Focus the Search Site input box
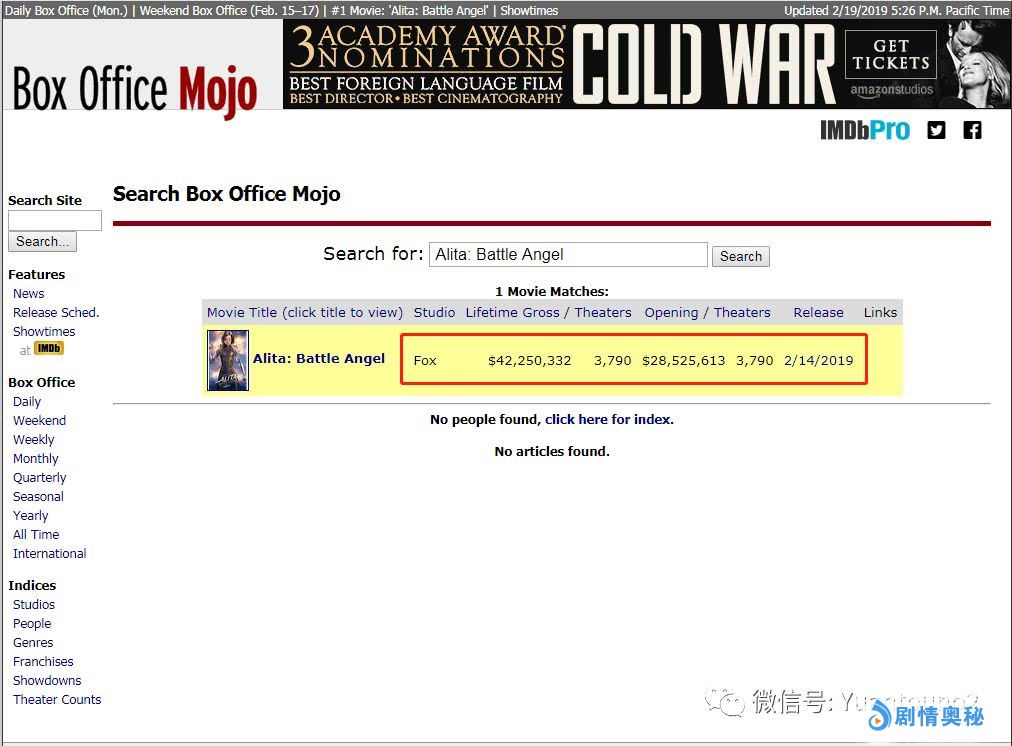Viewport: 1012px width, 746px height. click(x=55, y=221)
